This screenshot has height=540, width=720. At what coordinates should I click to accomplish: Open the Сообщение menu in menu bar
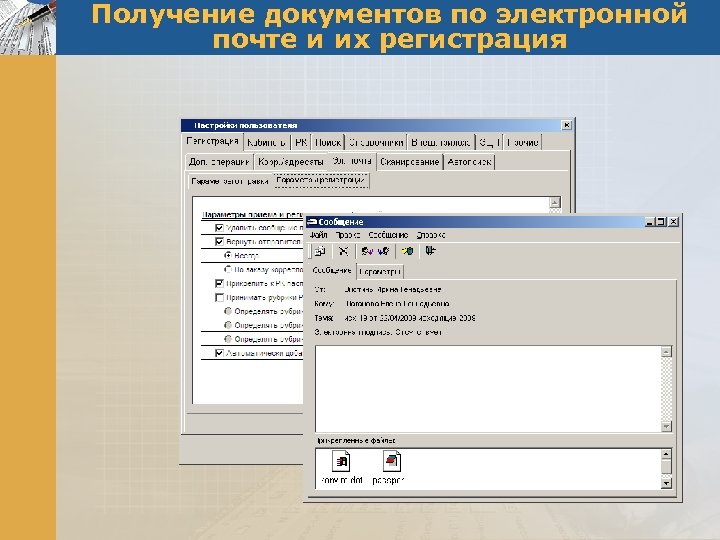[x=388, y=235]
